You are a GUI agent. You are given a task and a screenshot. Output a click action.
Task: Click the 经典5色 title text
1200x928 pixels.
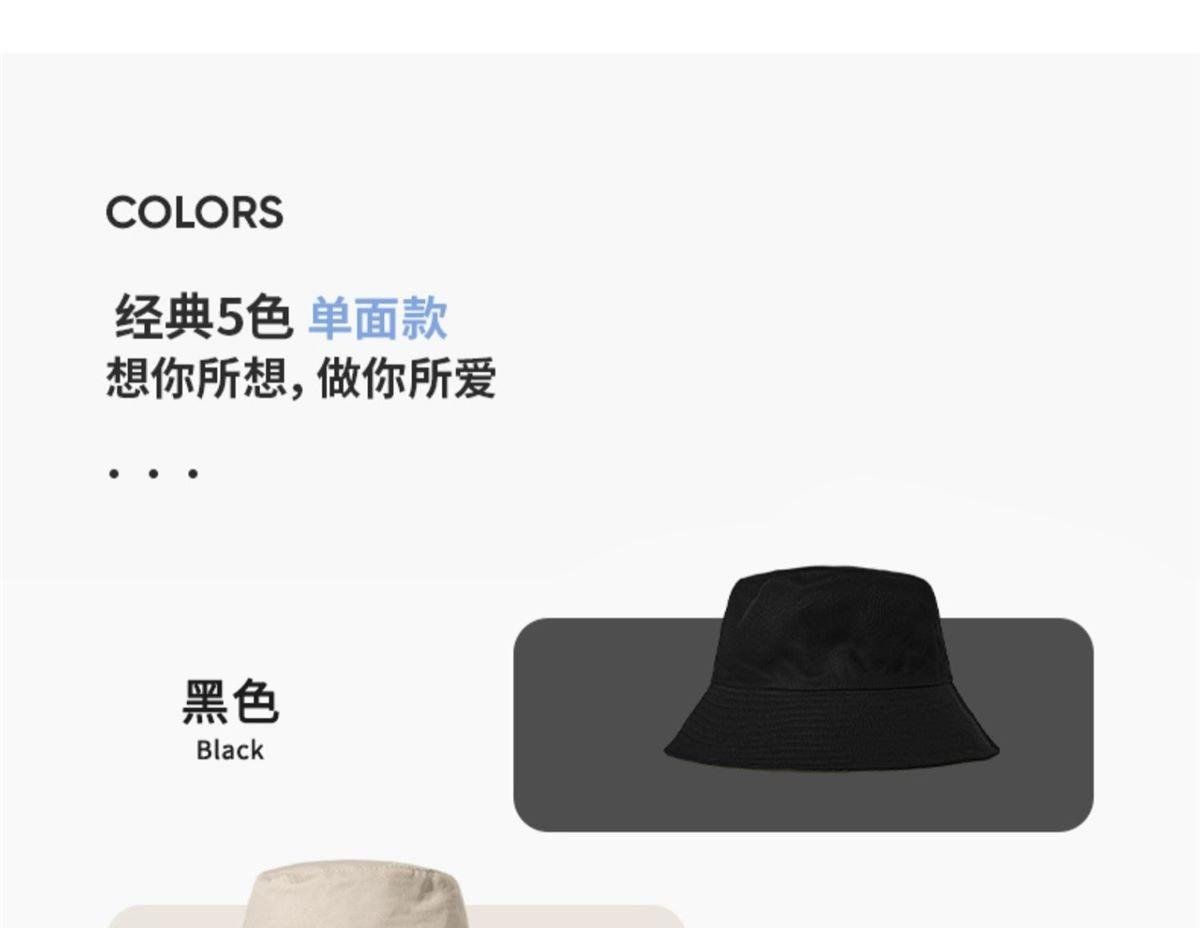(203, 319)
